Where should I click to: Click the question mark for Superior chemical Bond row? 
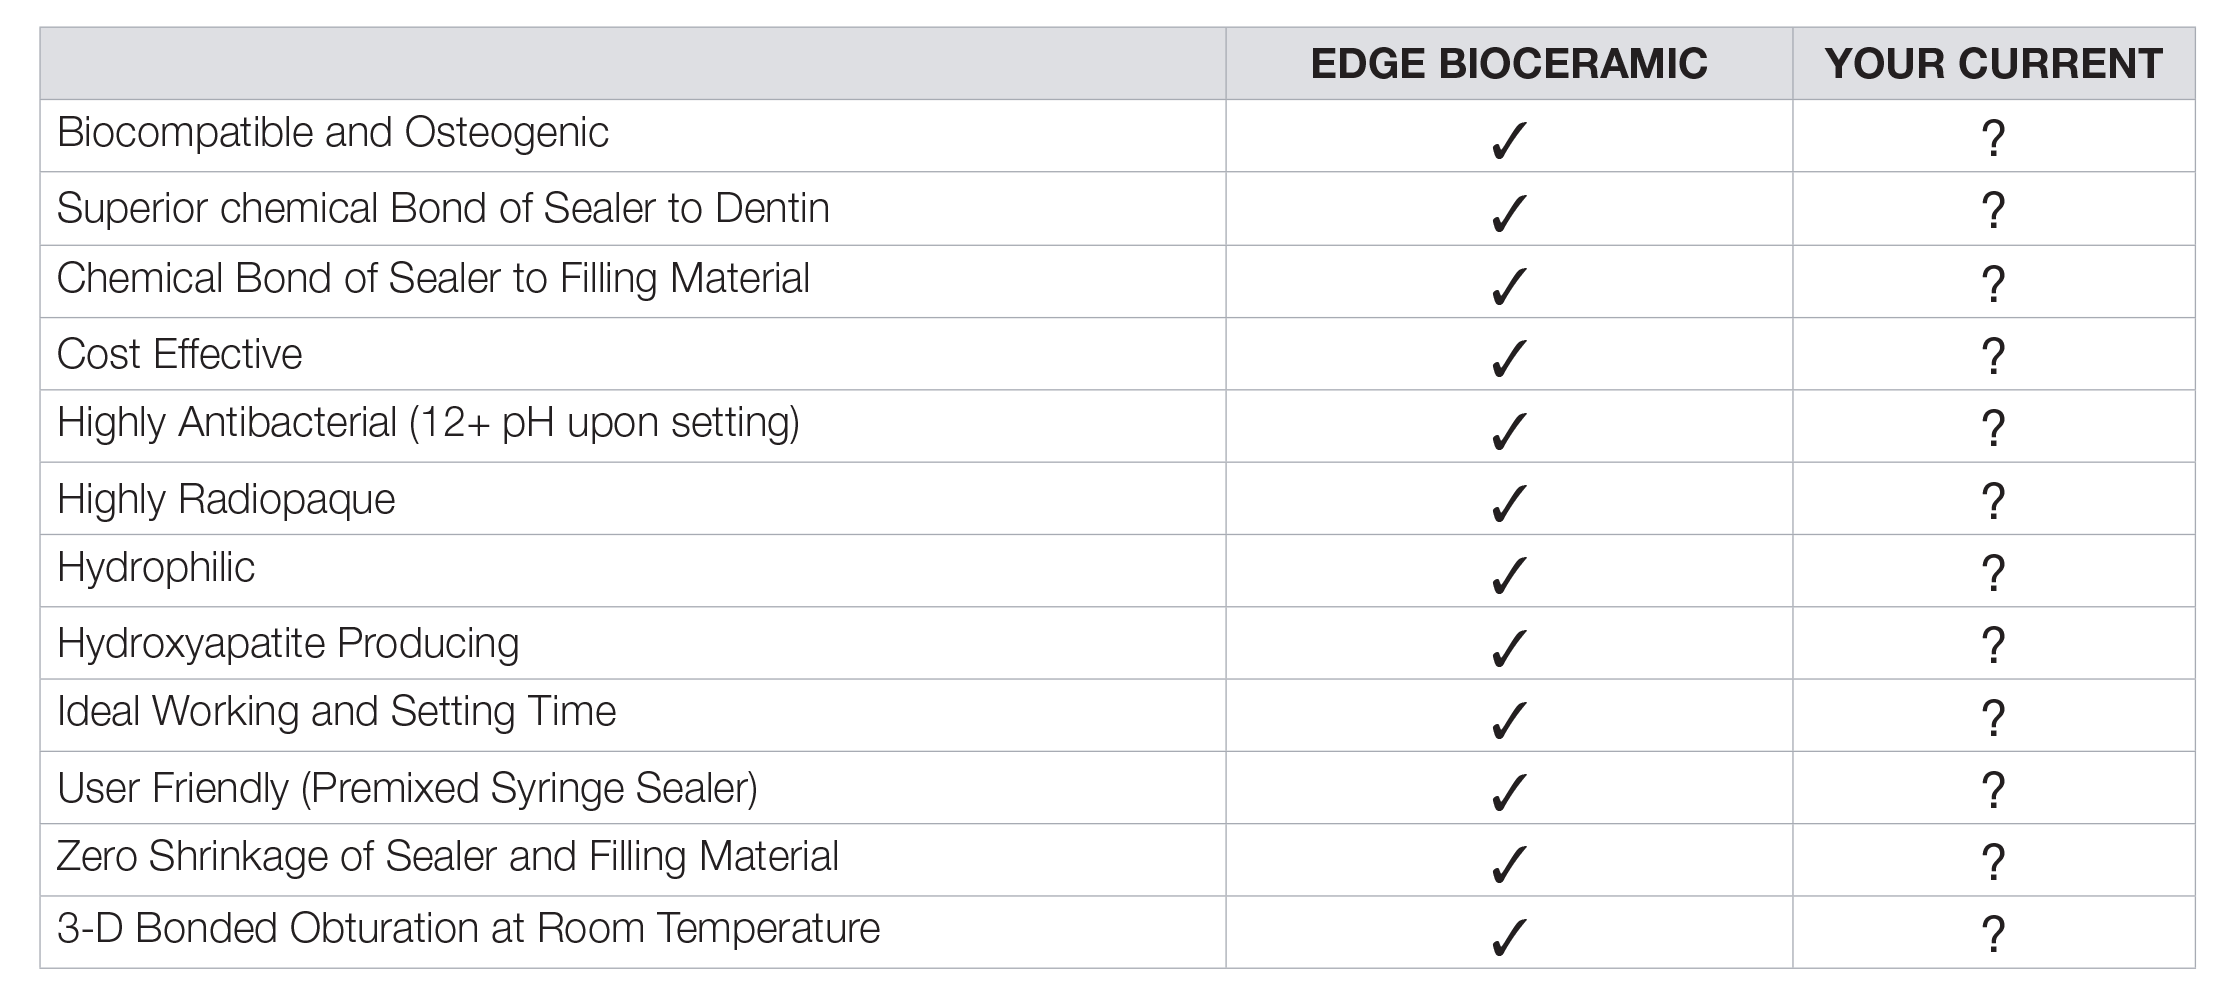point(1992,211)
